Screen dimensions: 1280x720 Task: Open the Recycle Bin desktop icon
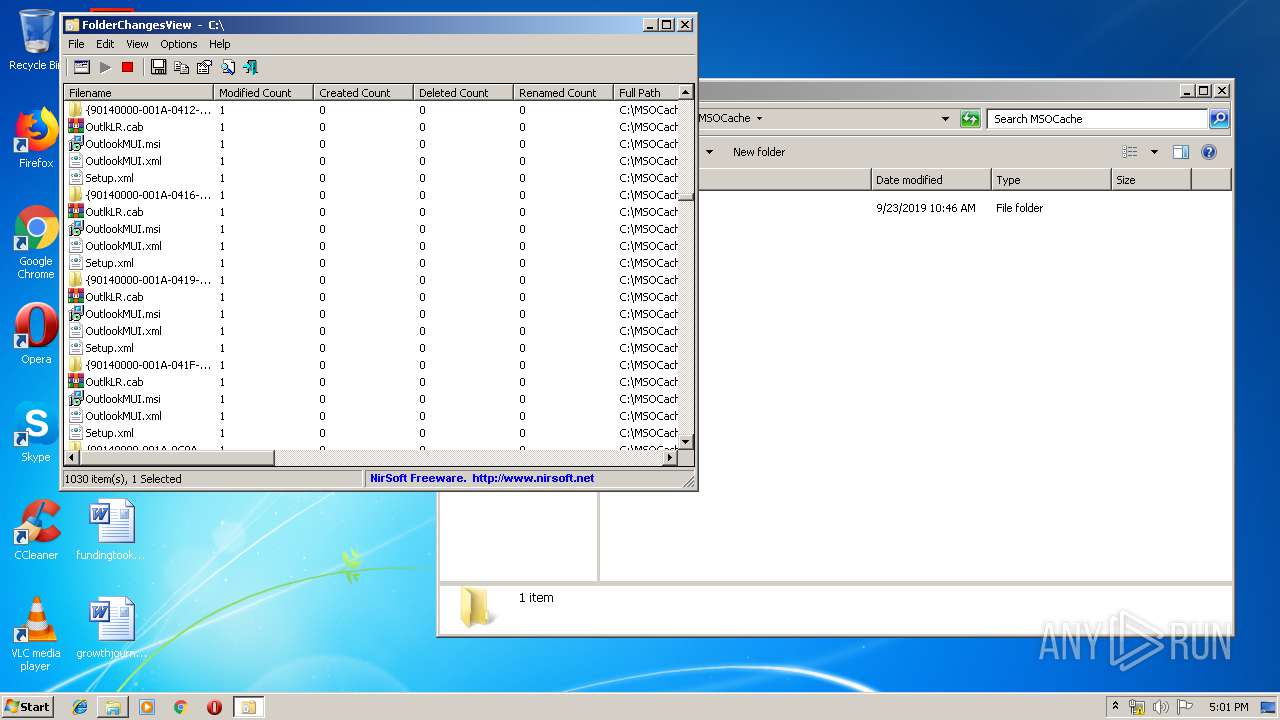[36, 40]
